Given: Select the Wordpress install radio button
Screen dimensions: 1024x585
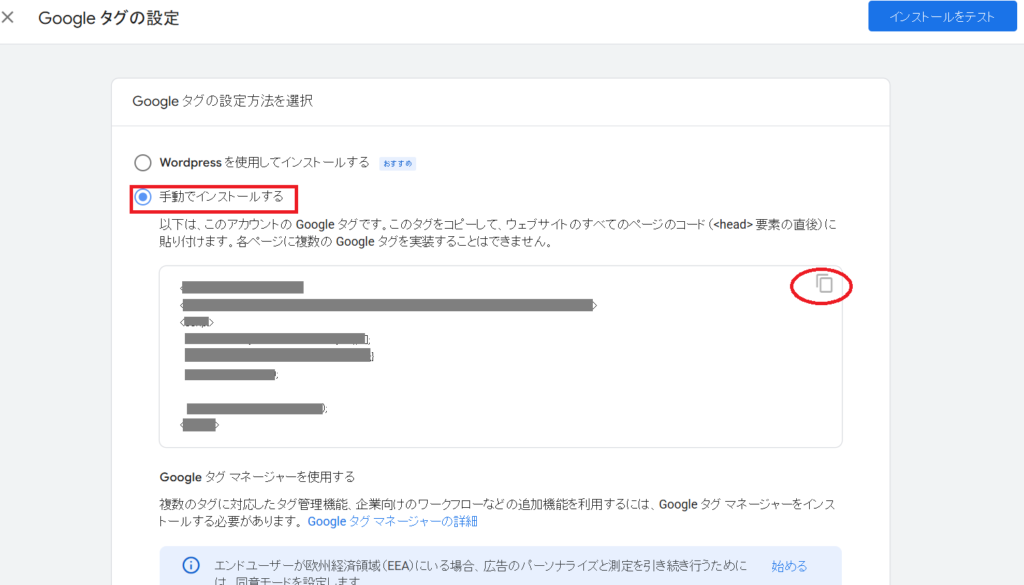Looking at the screenshot, I should 143,162.
